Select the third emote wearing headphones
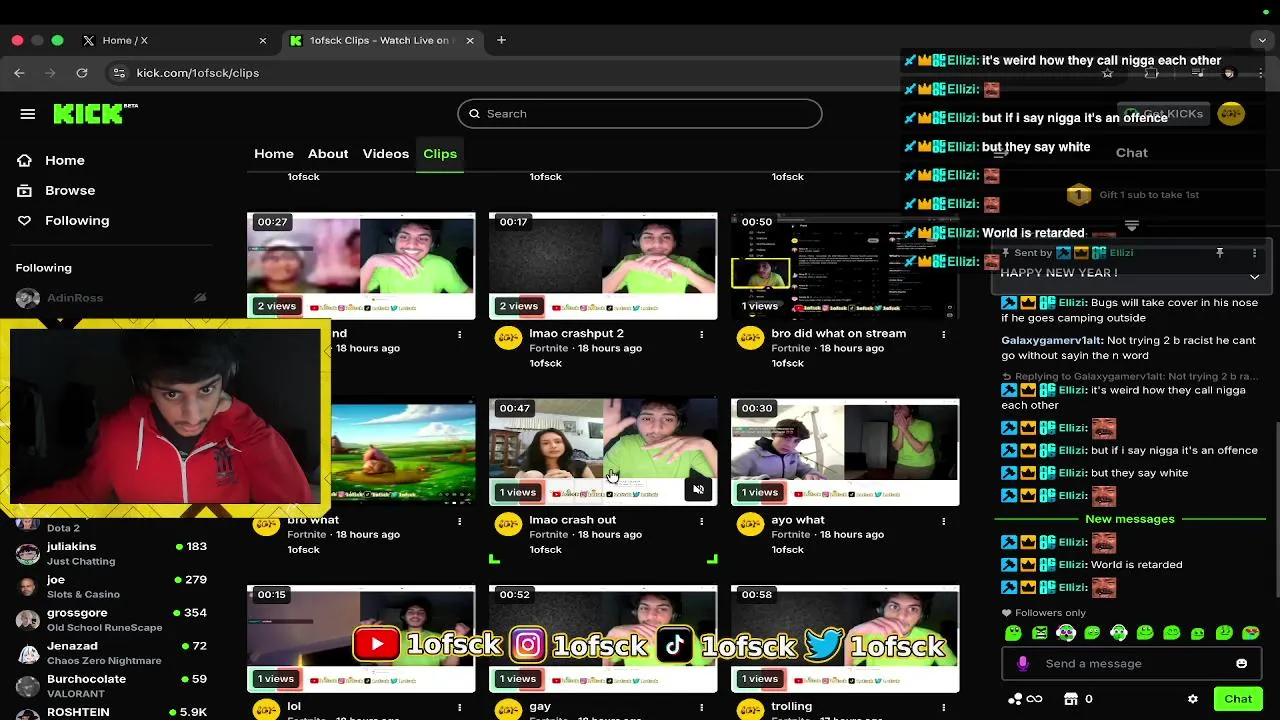 tap(1066, 633)
